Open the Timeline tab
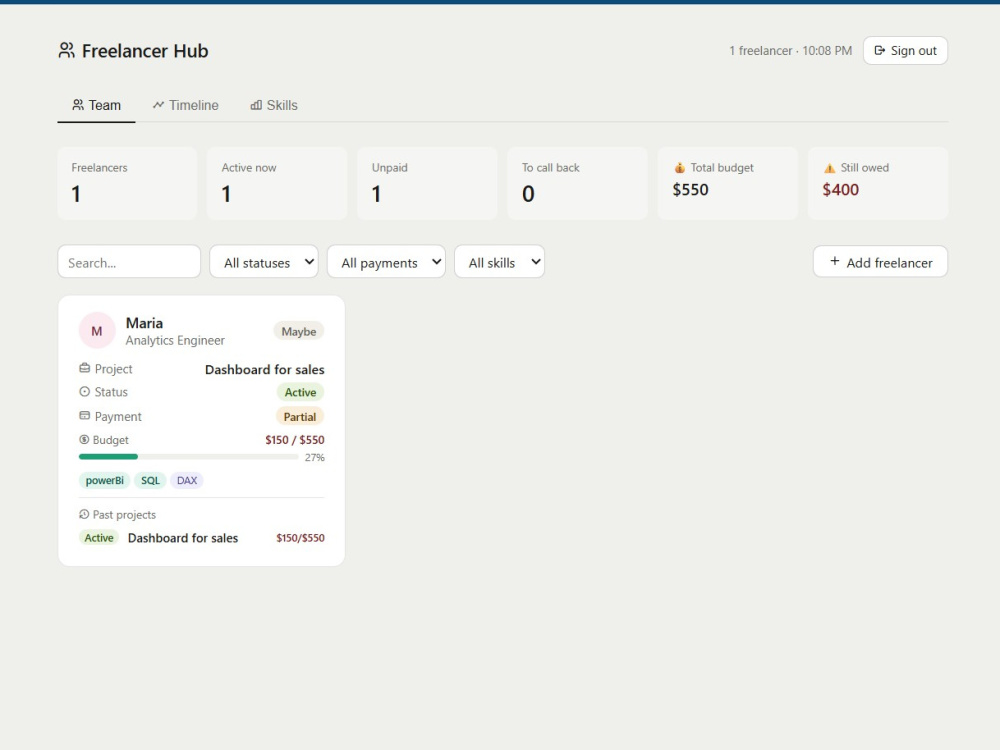The image size is (1000, 750). click(186, 105)
